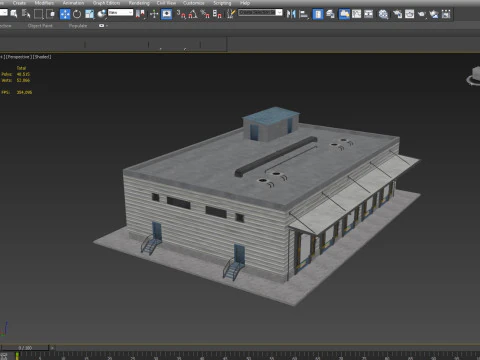Screen dimensions: 480x360
Task: Open the Curve Editor
Action: 357,14
